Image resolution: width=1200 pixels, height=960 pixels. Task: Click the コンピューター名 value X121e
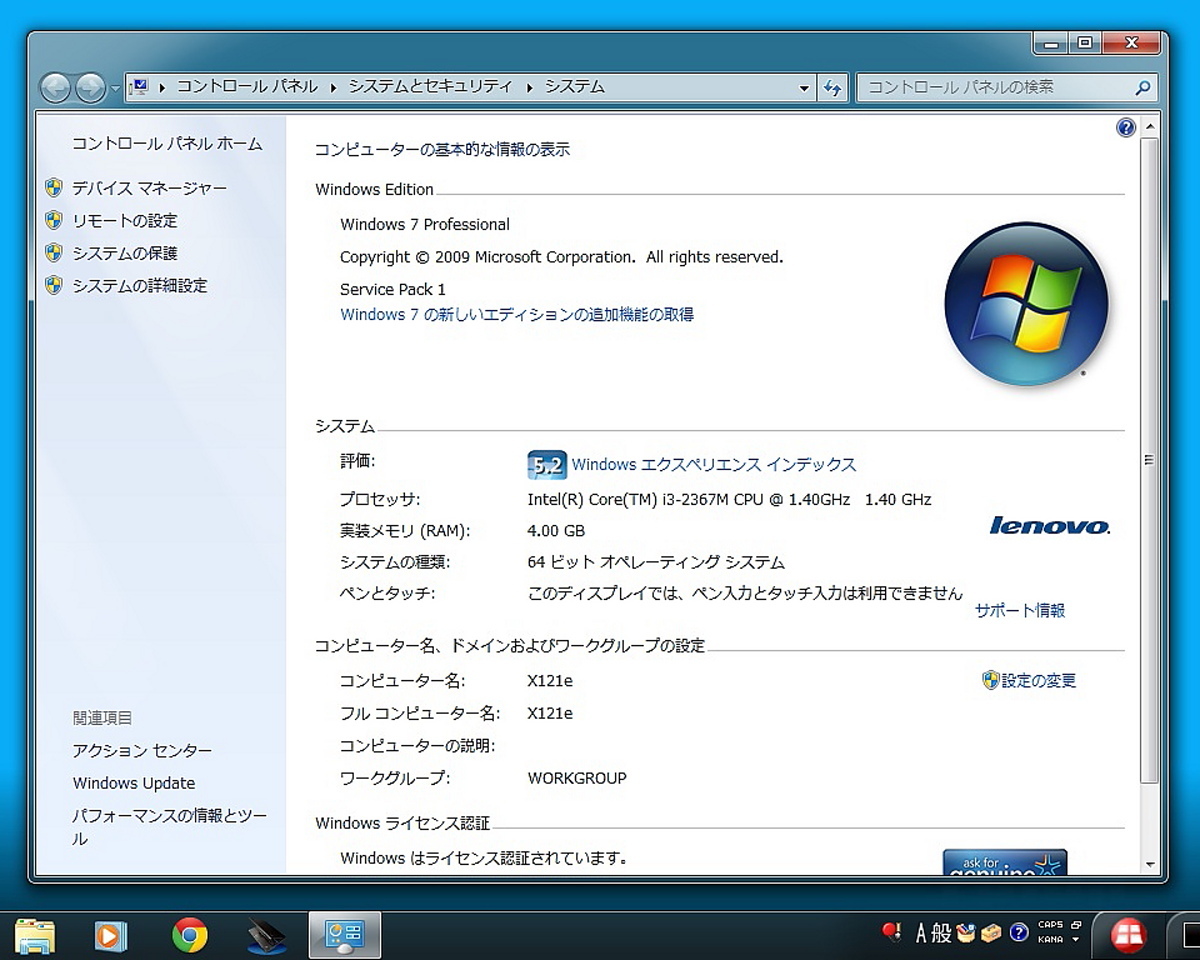coord(550,681)
